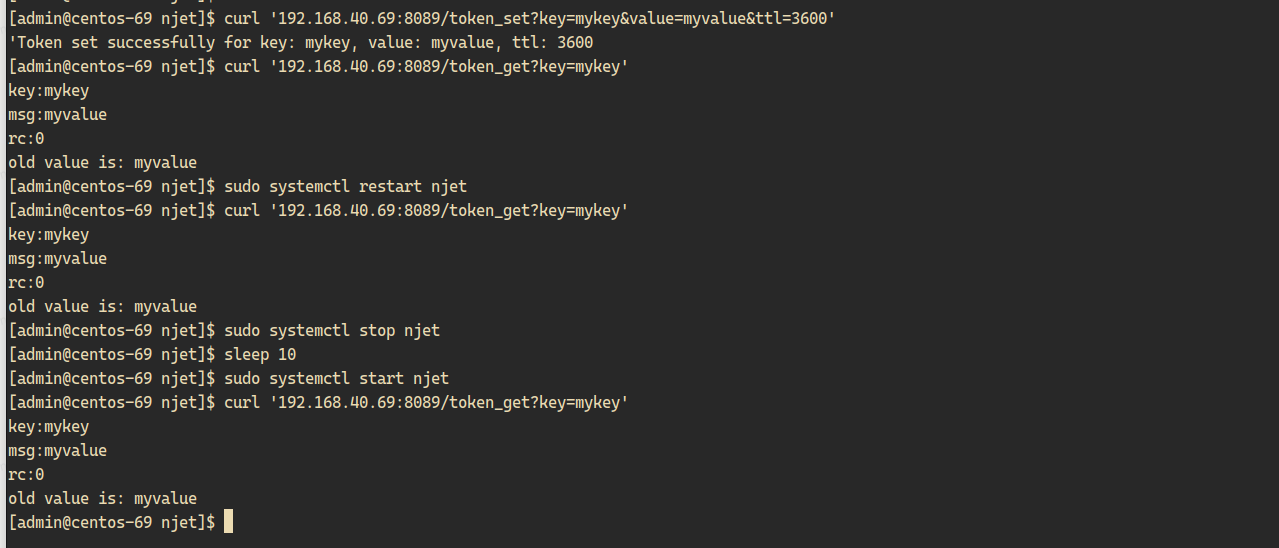The image size is (1279, 548).
Task: Click the '[admin@centos-69 njet]$' prompt on the last line
Action: [111, 522]
